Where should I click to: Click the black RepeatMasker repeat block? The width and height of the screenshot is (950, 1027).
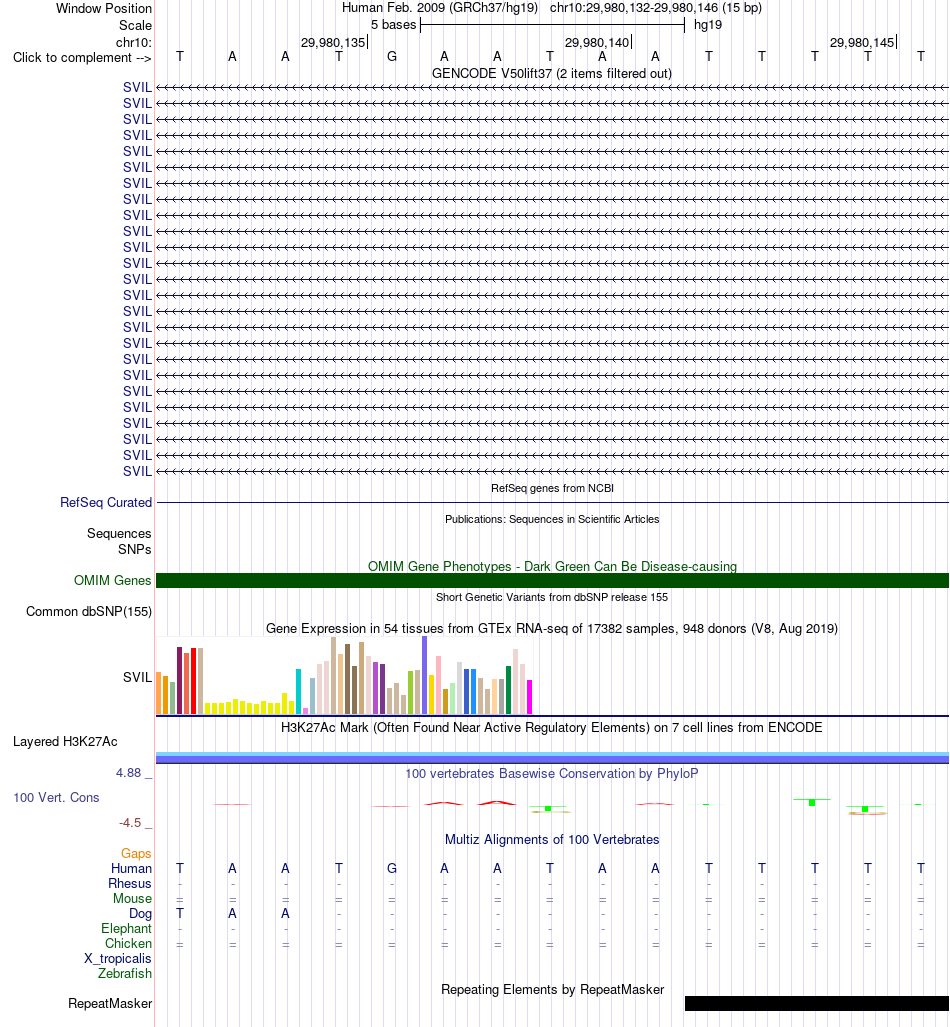click(816, 1003)
